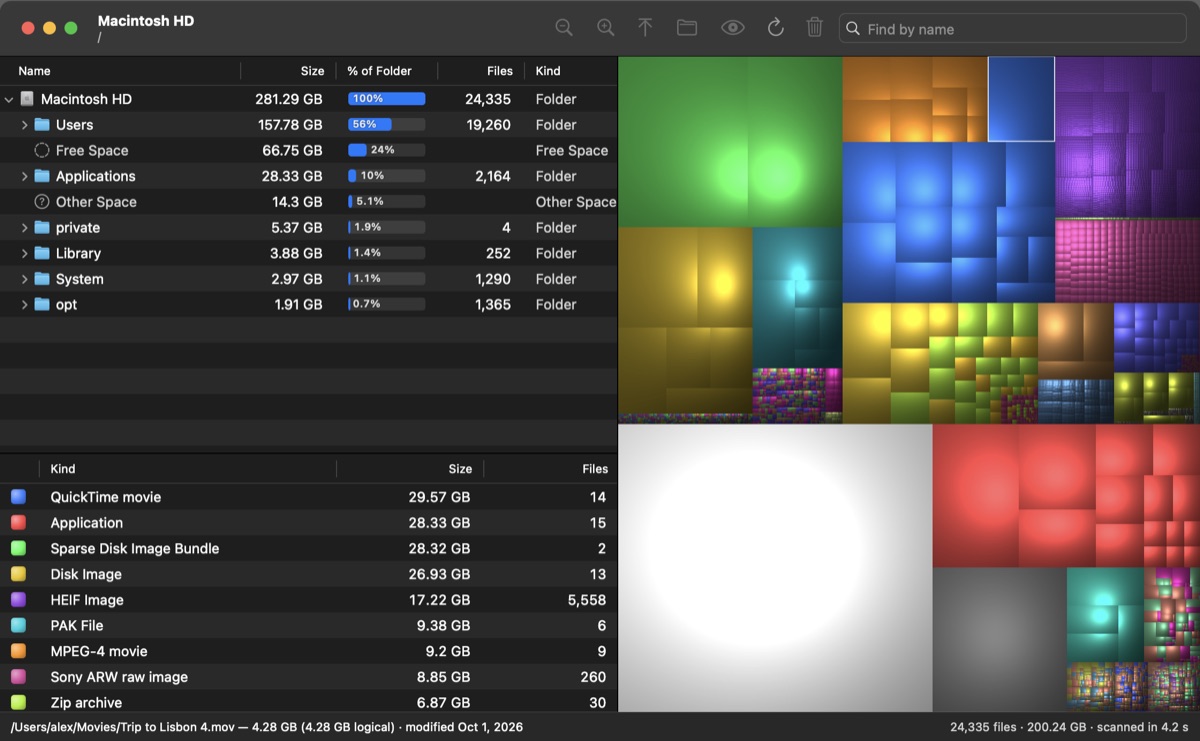Sort by % of Folder column header
1200x741 pixels.
(x=386, y=71)
